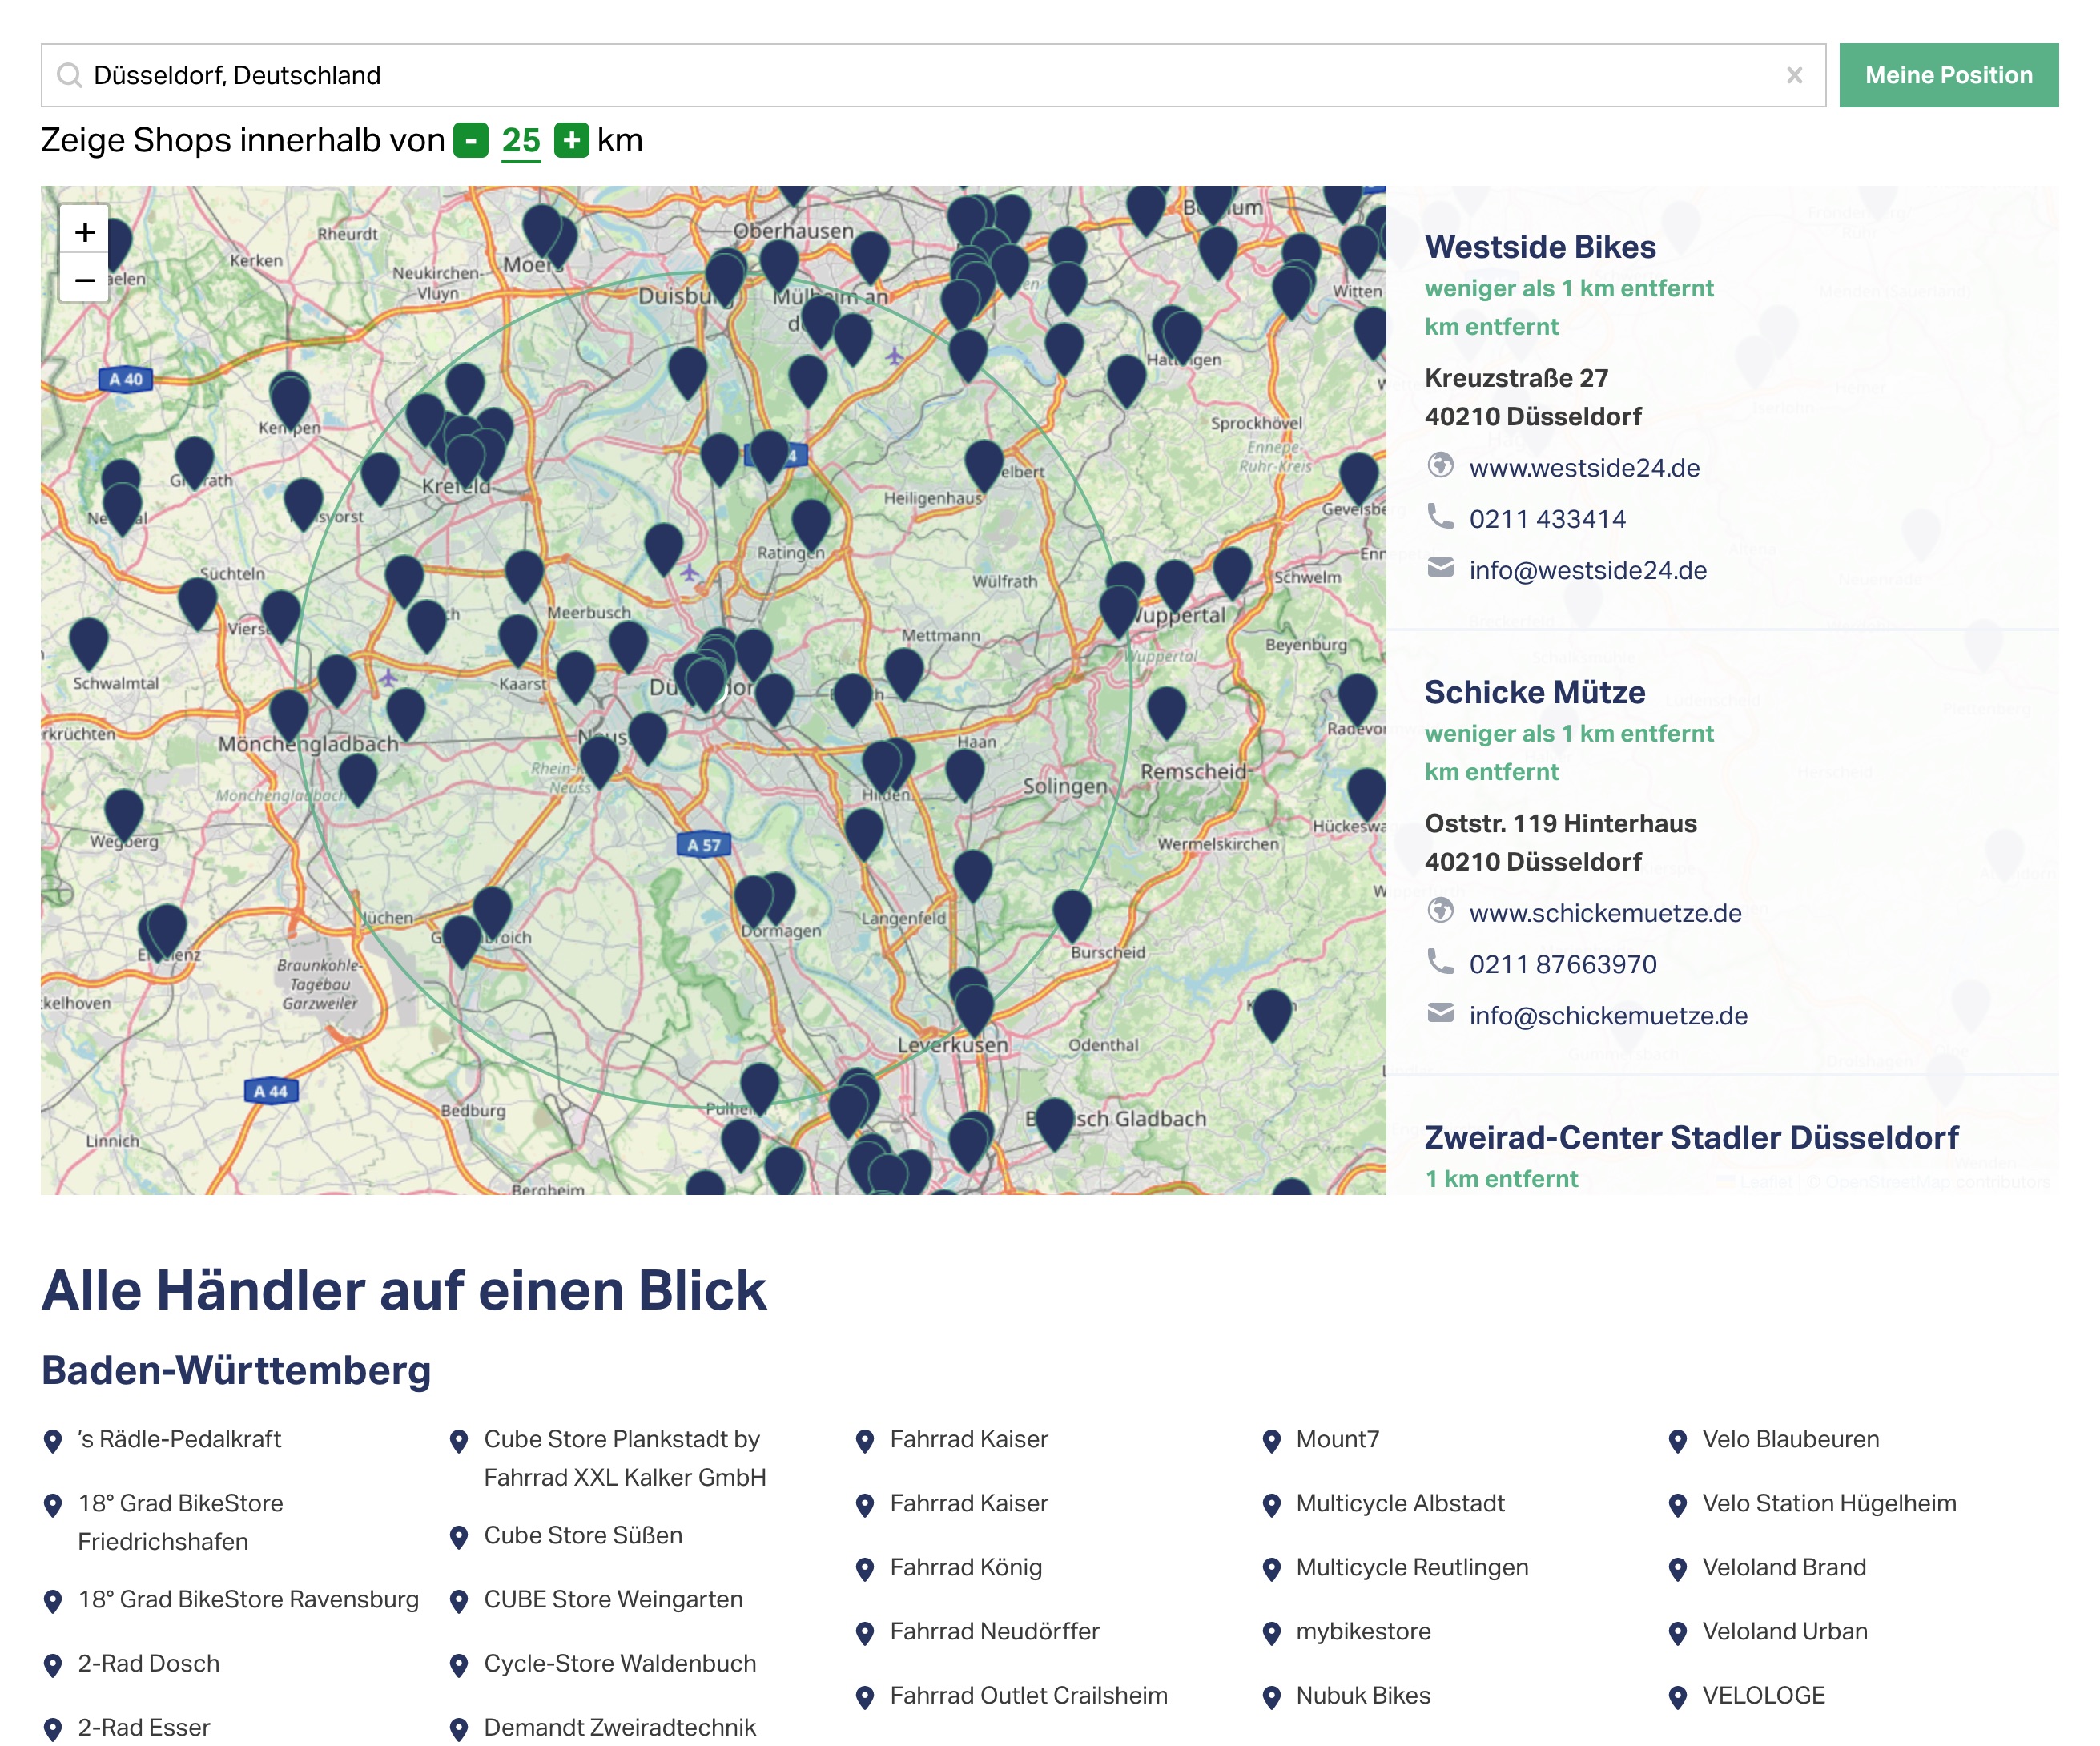Click the search magnifier icon

point(69,75)
